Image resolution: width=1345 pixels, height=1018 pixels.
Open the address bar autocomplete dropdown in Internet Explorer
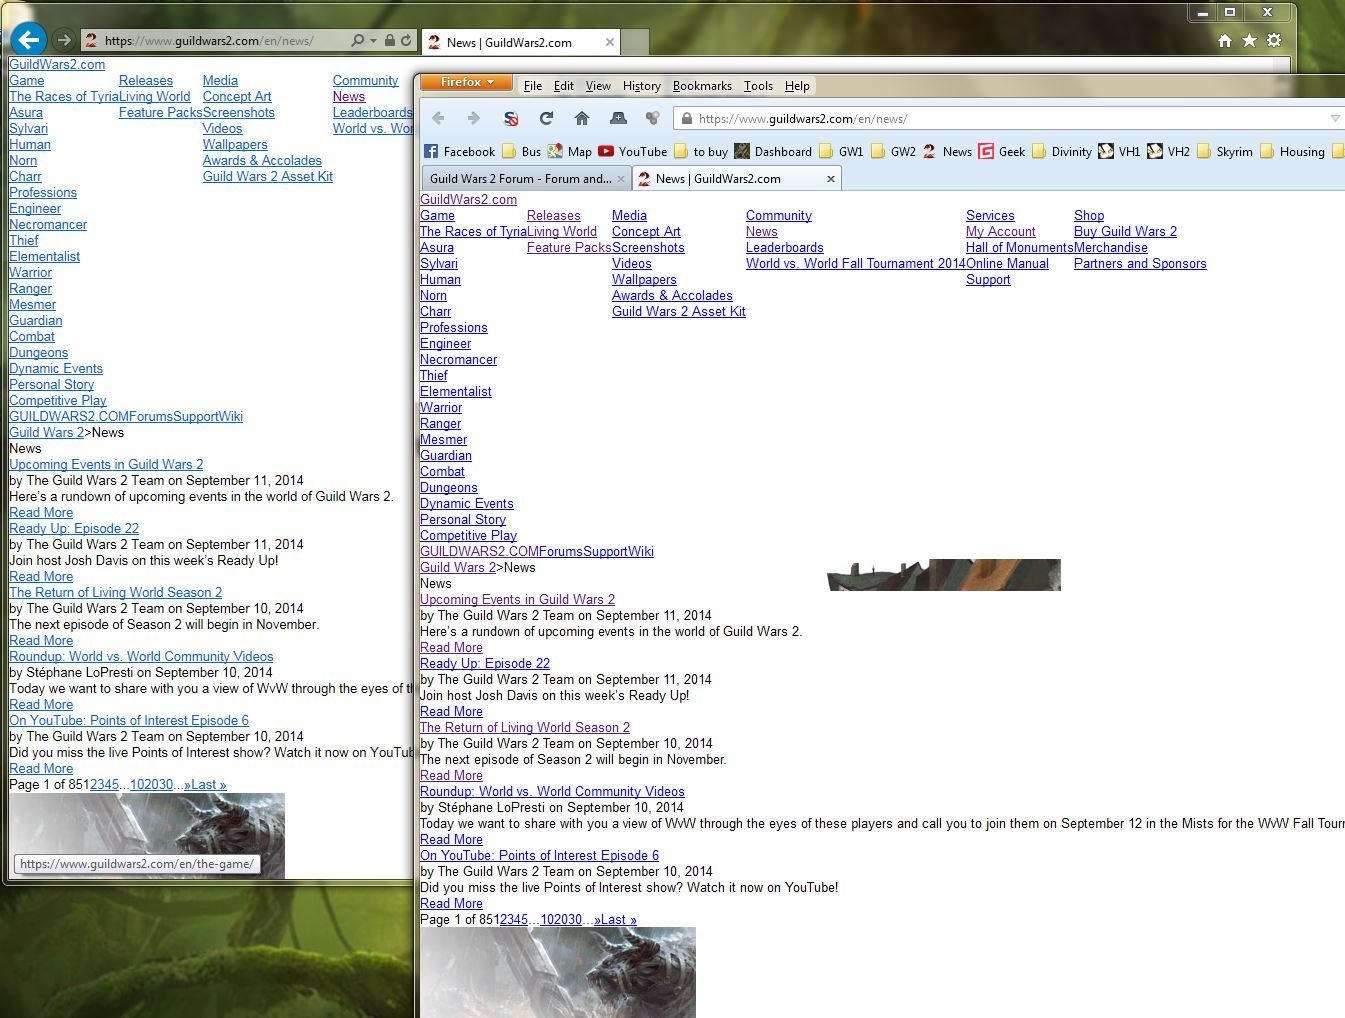tap(373, 41)
